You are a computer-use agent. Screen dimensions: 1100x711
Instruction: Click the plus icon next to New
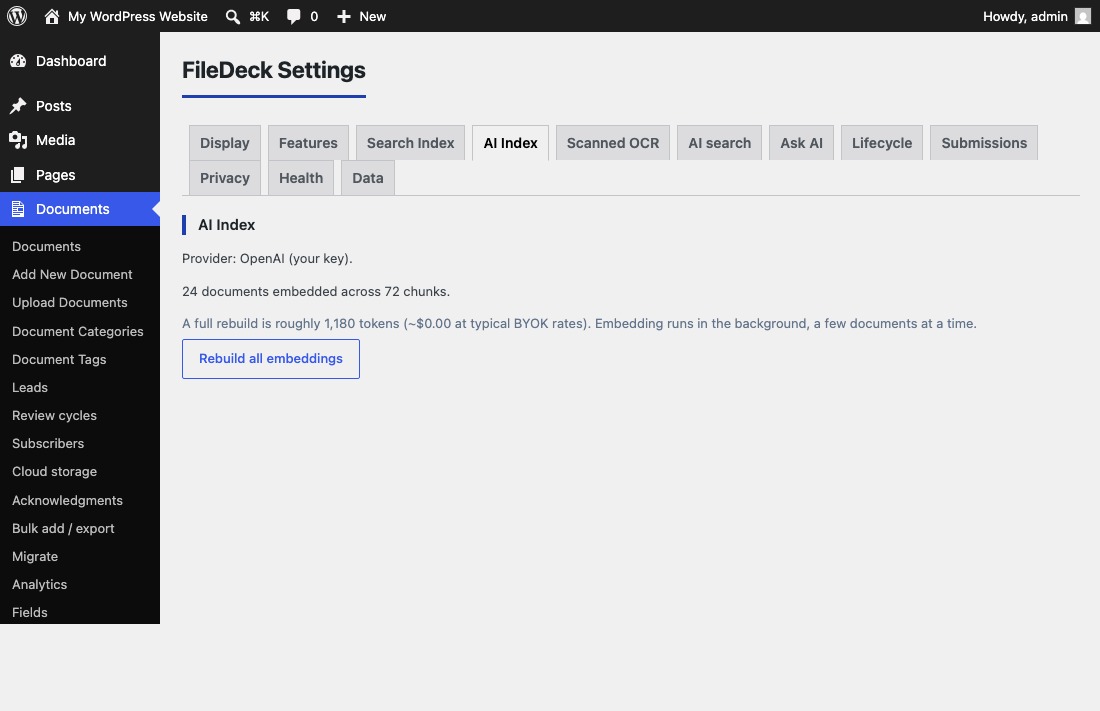[x=344, y=16]
